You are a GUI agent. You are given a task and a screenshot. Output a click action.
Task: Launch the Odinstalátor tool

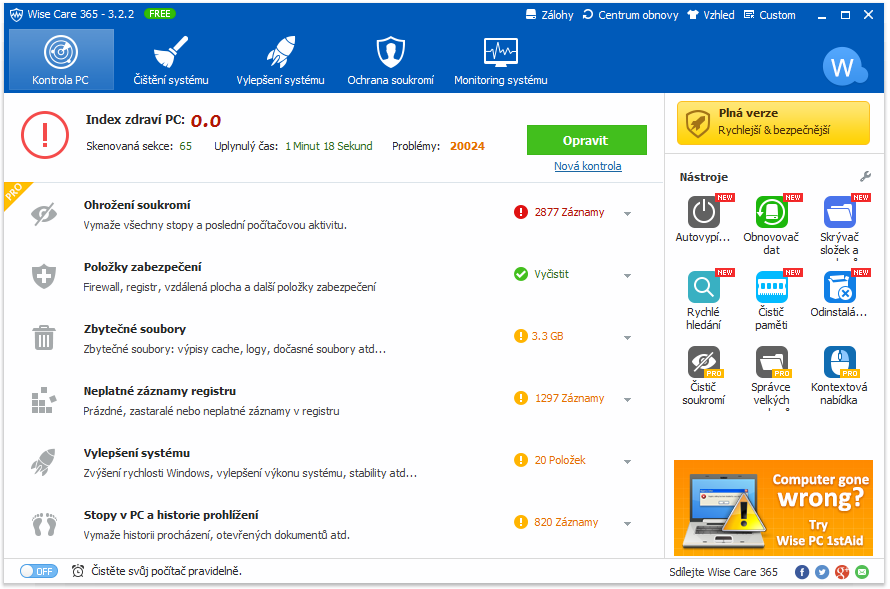pyautogui.click(x=839, y=287)
